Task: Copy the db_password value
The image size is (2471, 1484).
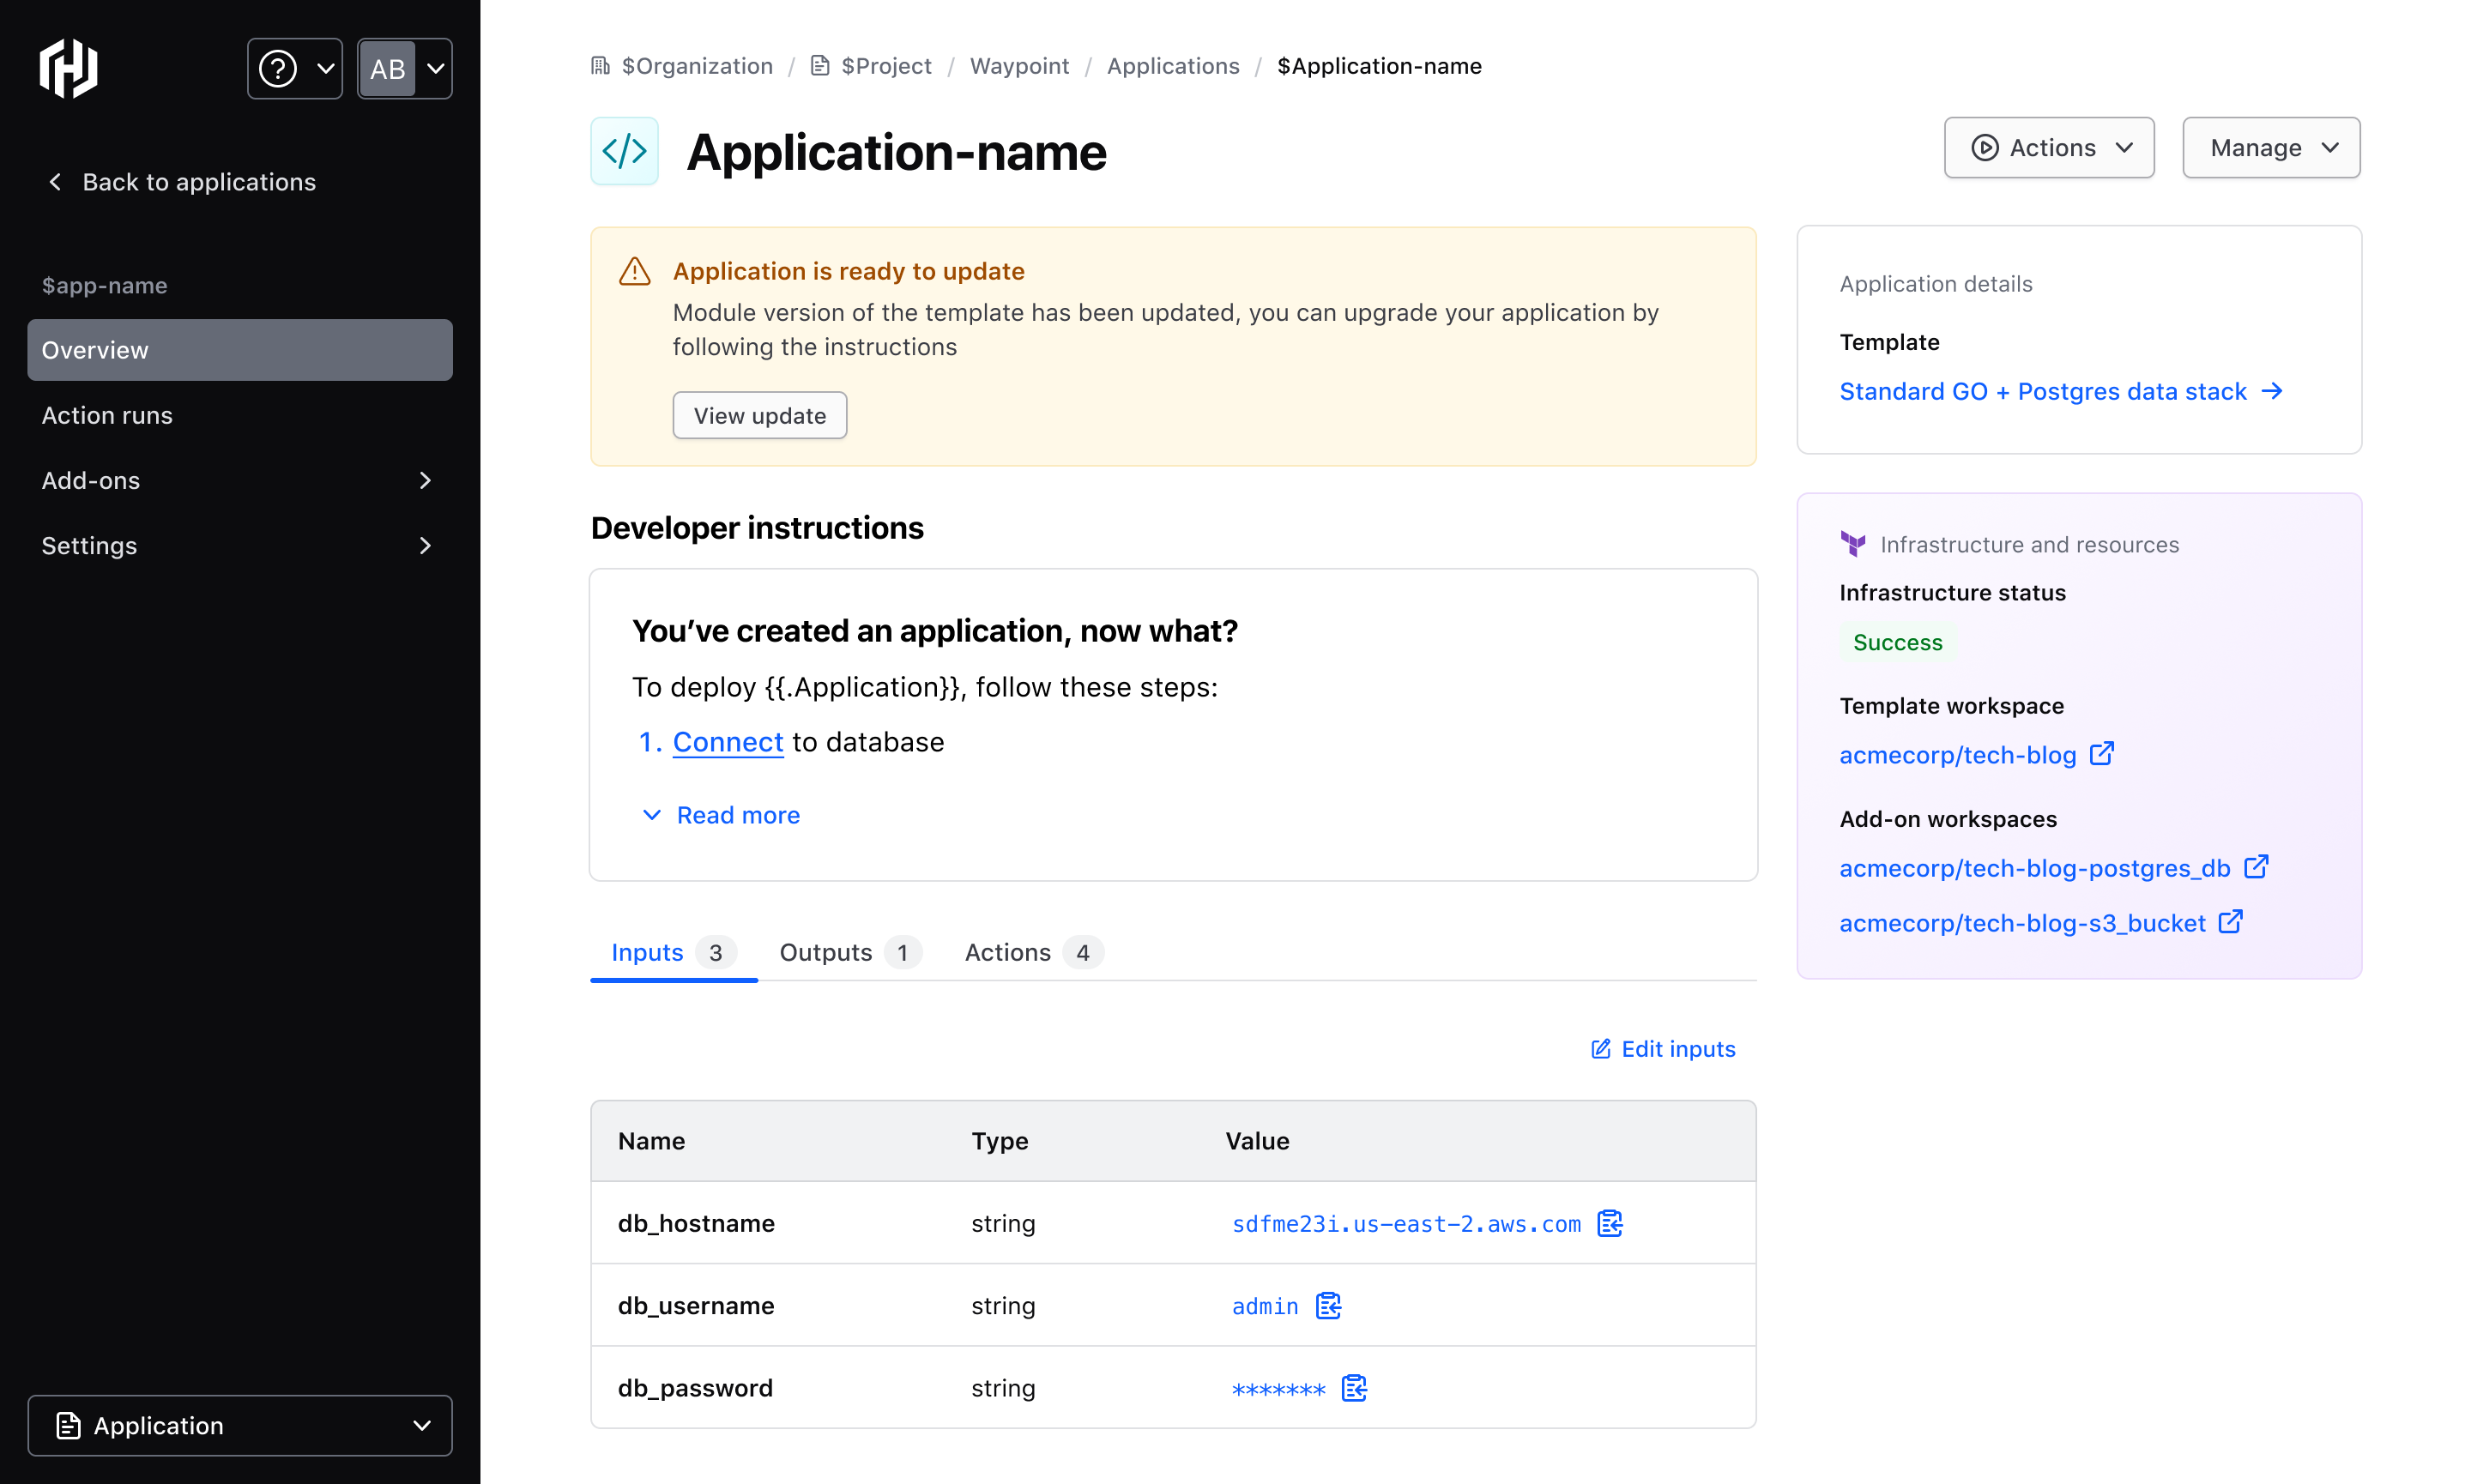Action: (x=1354, y=1388)
